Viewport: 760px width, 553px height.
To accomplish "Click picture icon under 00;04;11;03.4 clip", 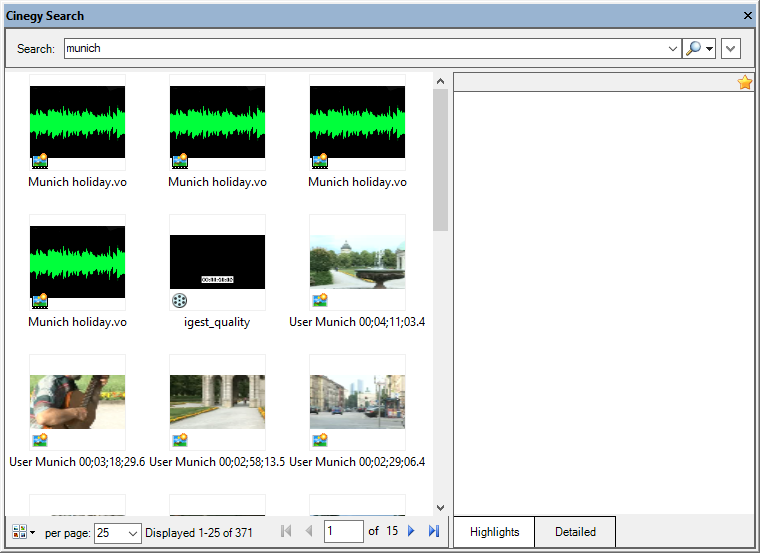I will pyautogui.click(x=320, y=300).
